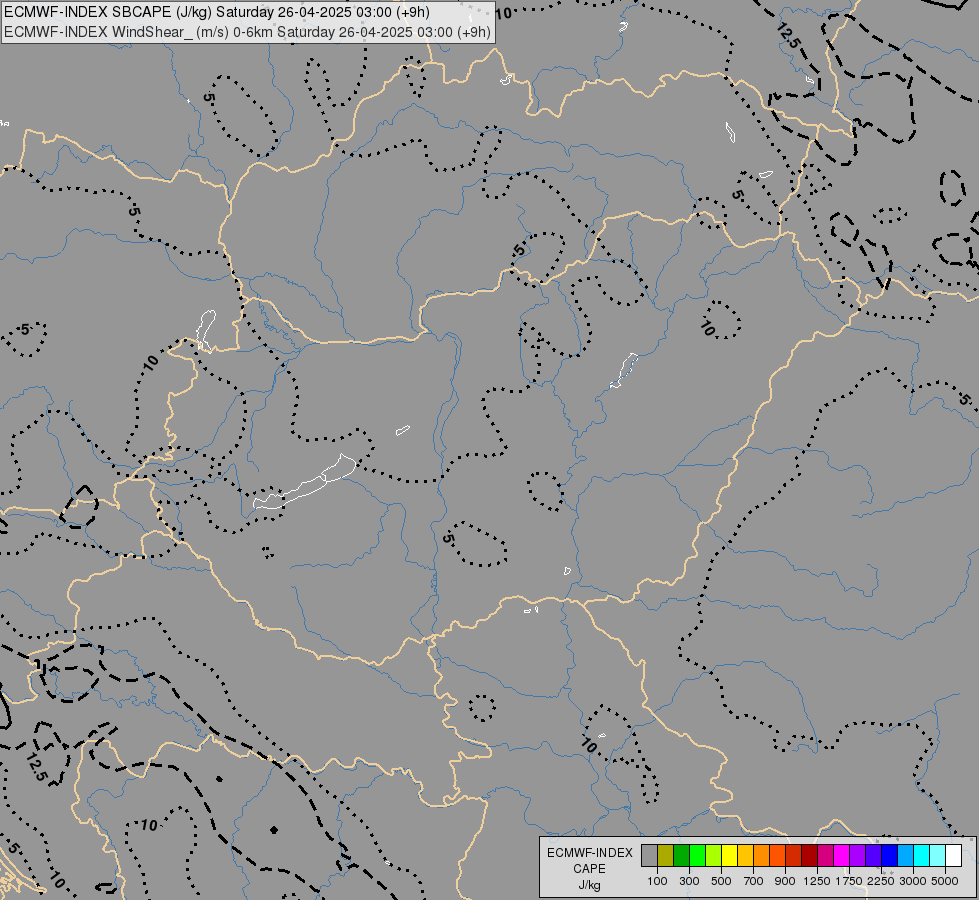The width and height of the screenshot is (979, 900).
Task: Select the olive swatch in CAPE legend
Action: 666,855
